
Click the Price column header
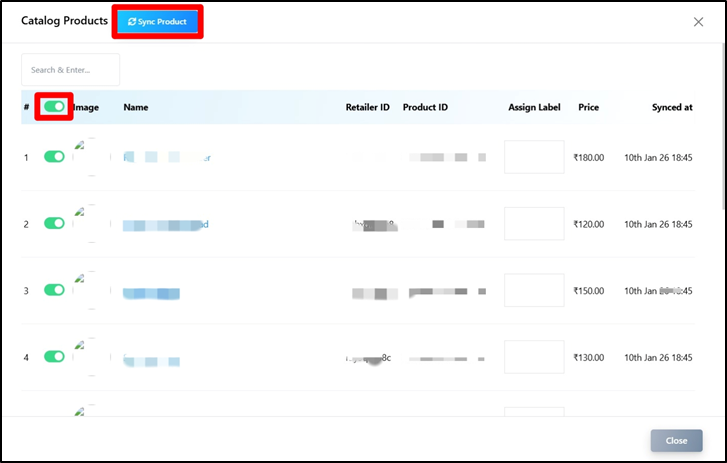[x=588, y=107]
